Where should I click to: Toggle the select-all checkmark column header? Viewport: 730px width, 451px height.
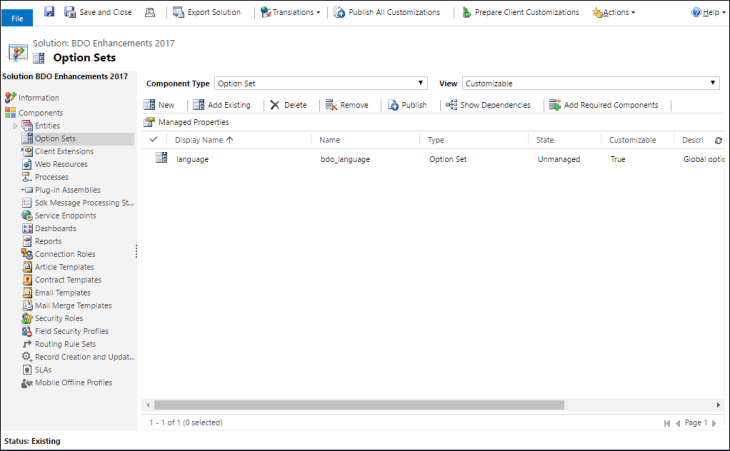[154, 139]
